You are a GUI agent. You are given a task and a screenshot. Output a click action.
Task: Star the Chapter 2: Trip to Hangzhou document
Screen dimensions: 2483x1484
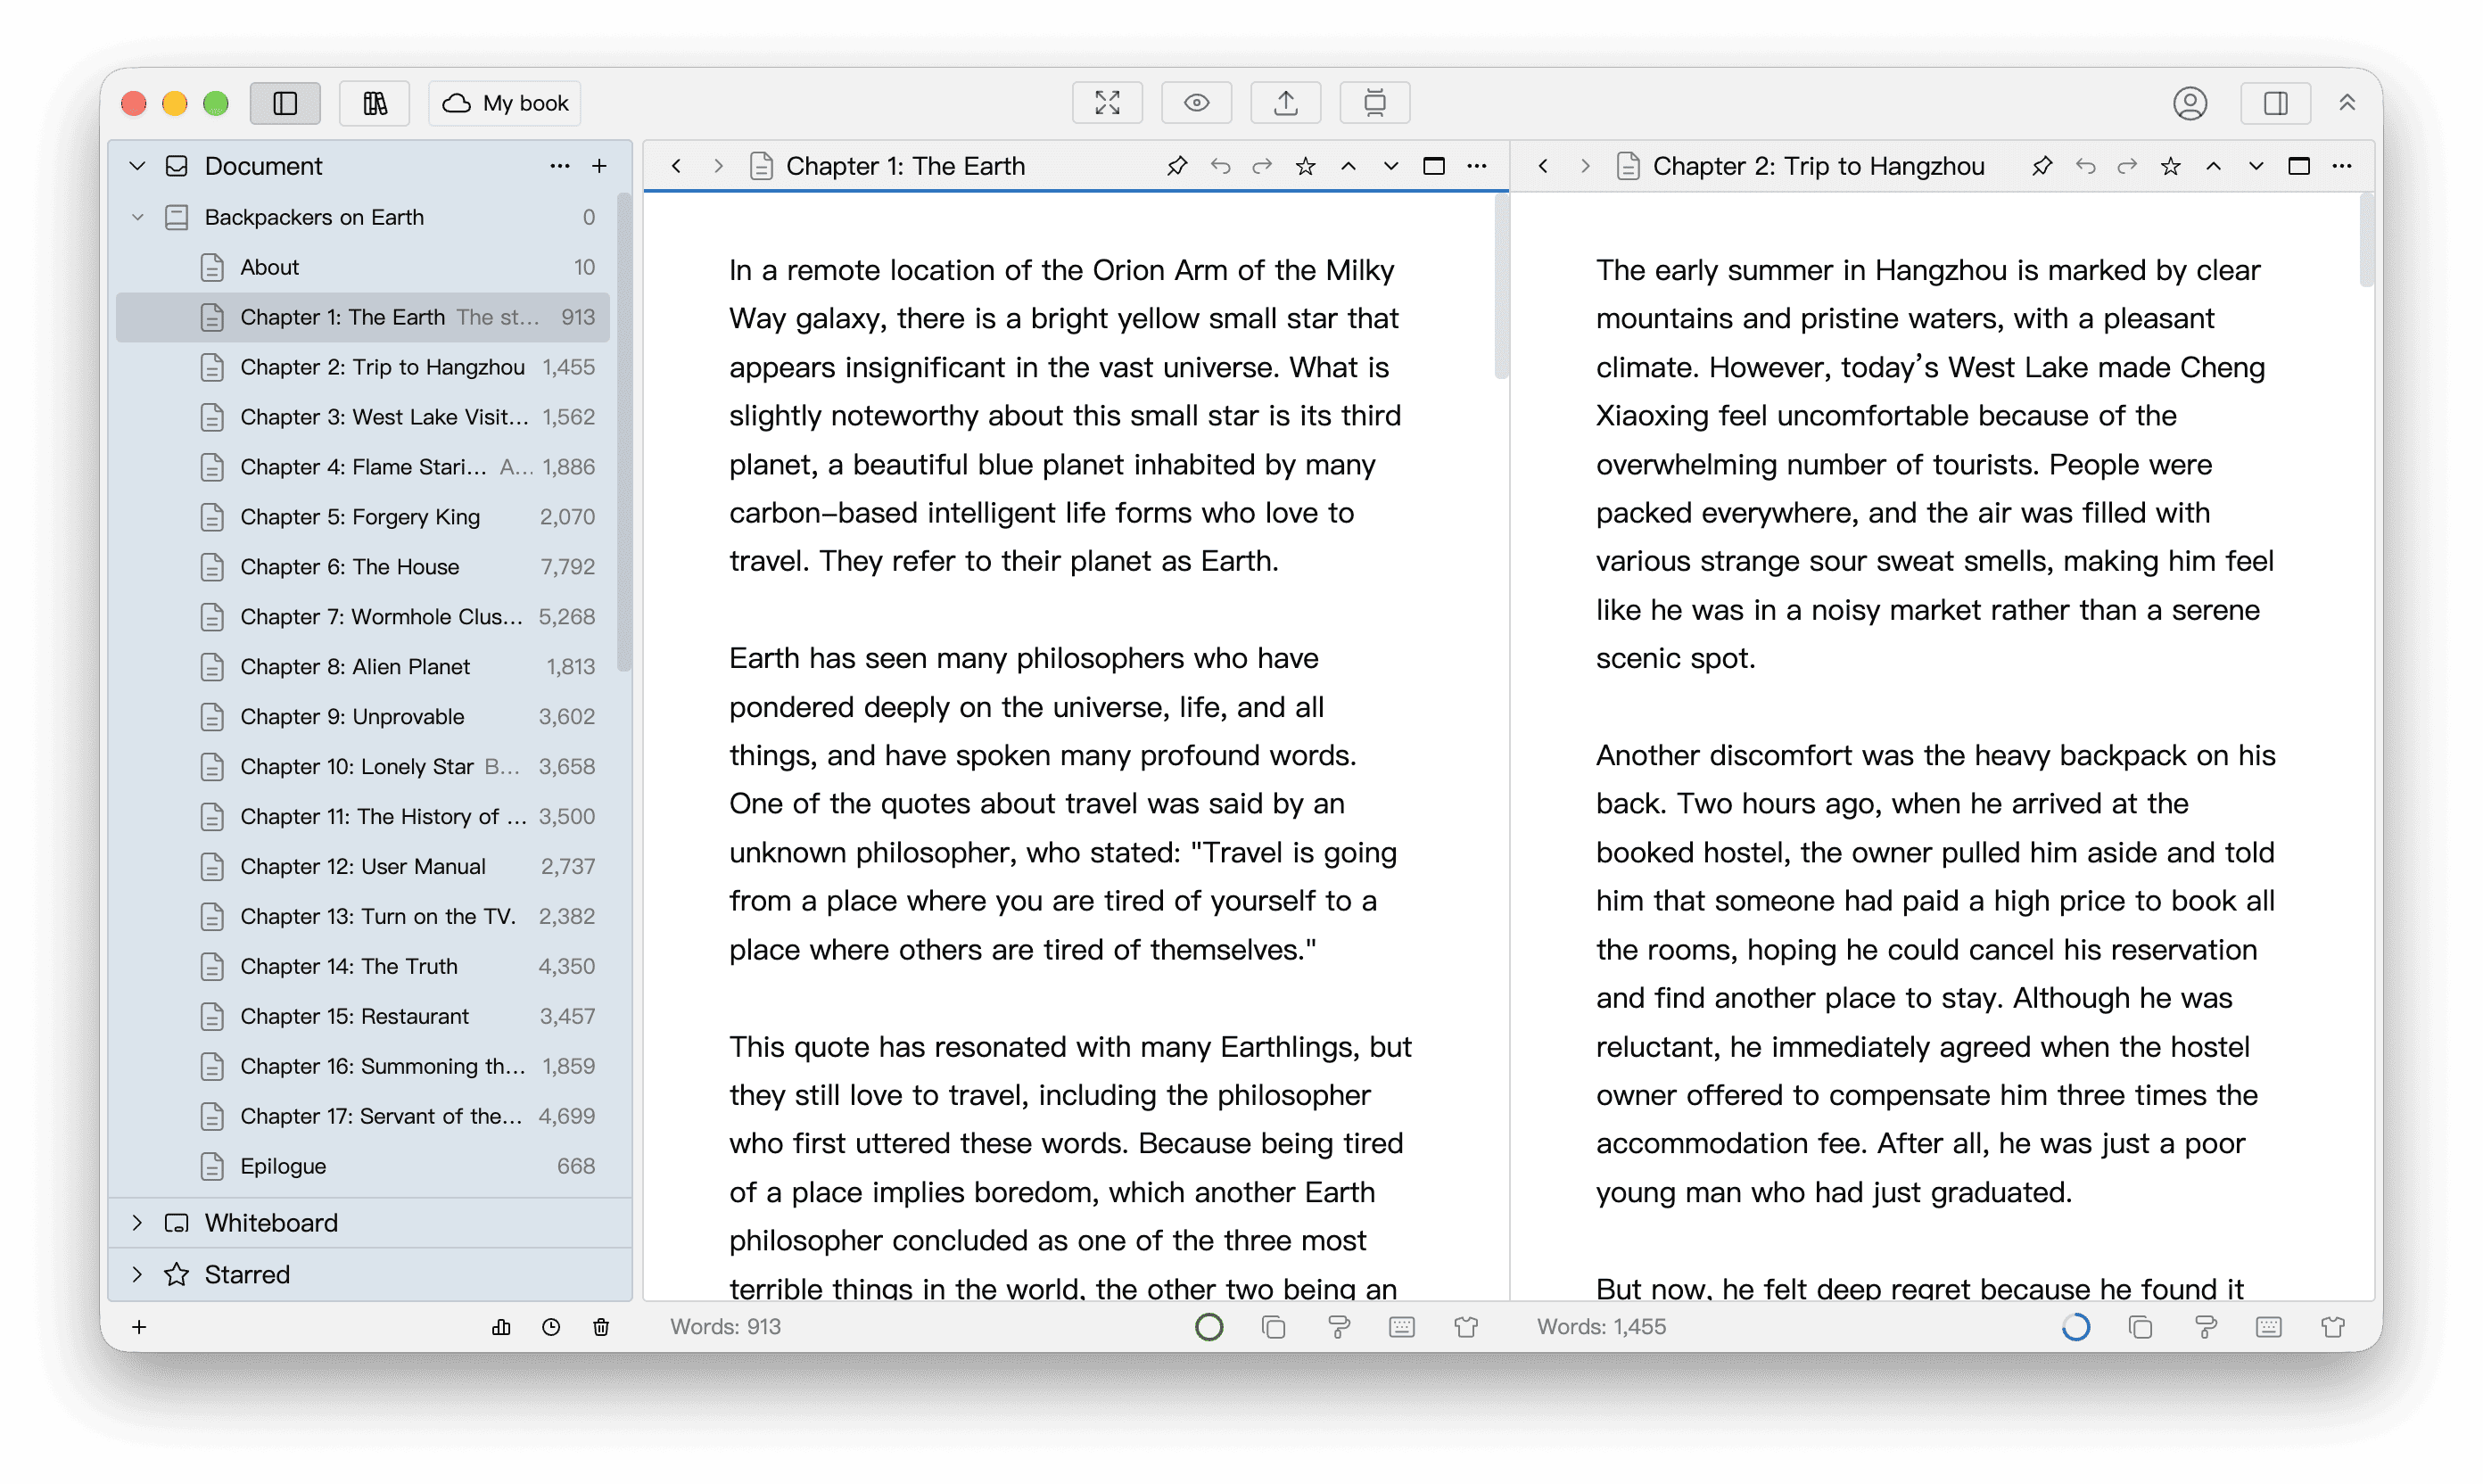pos(2170,166)
